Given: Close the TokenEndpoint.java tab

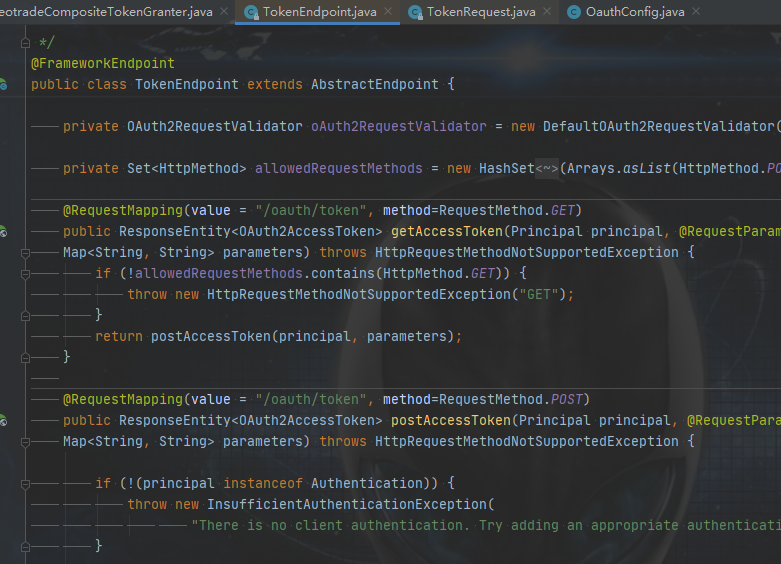Looking at the screenshot, I should (389, 11).
